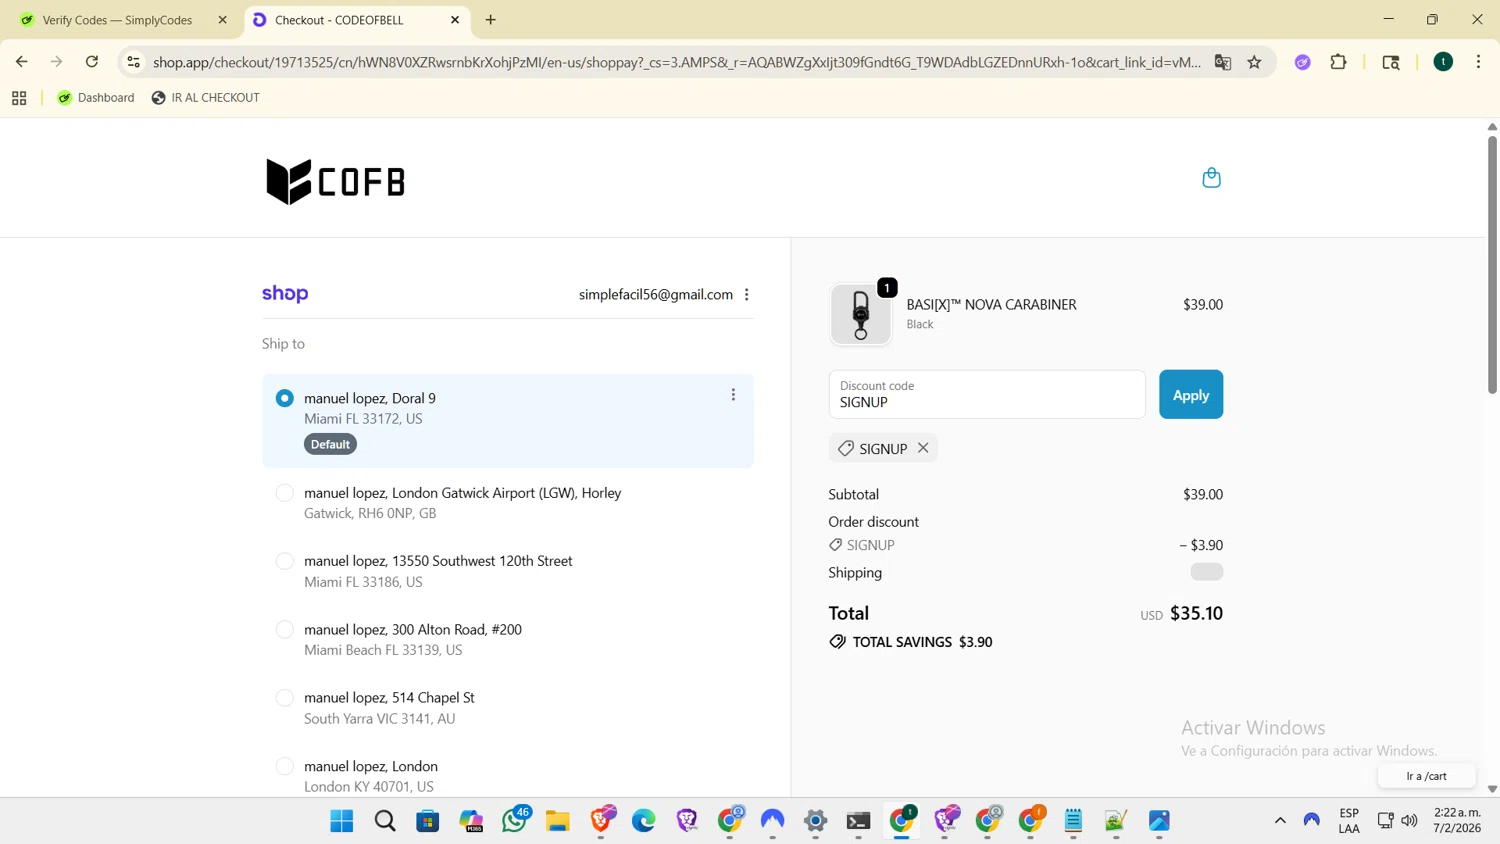Click the simplefacil56@gmail.com email text
Viewport: 1500px width, 844px height.
656,295
